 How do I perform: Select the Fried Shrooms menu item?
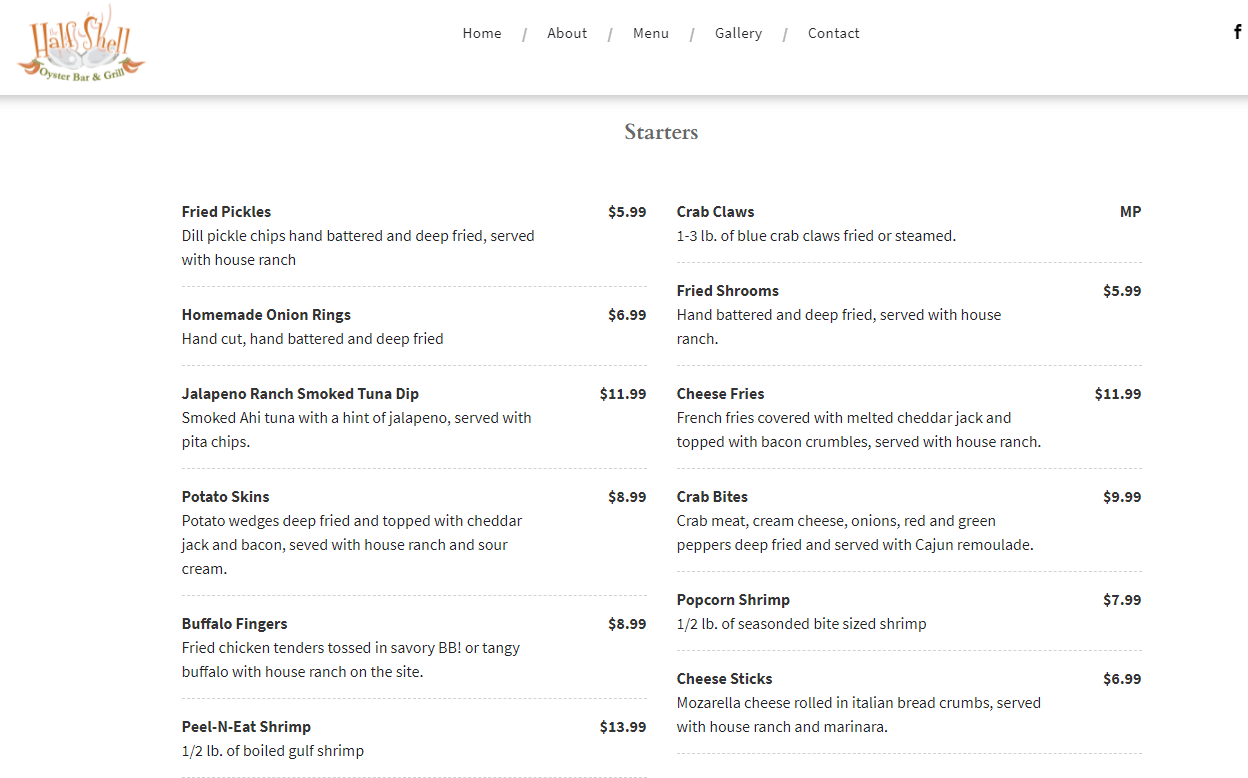click(x=727, y=291)
